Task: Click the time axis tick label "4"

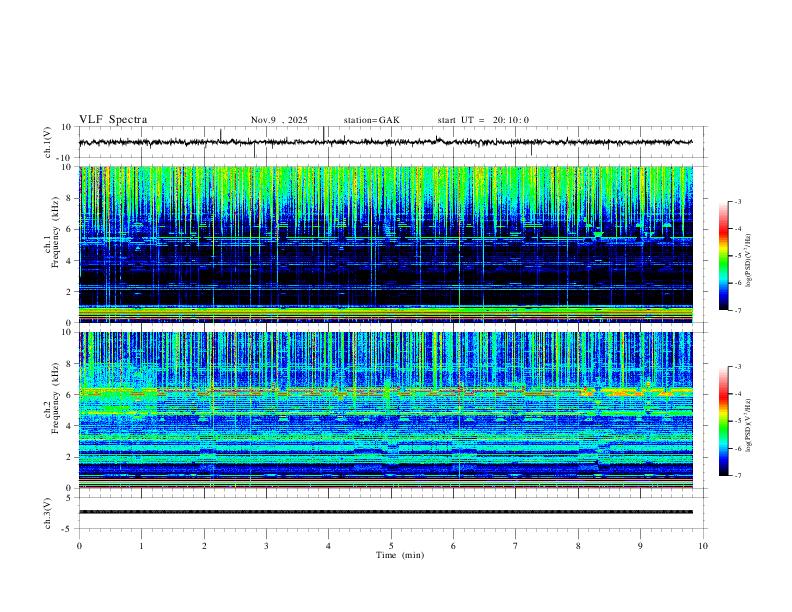Action: pos(328,546)
